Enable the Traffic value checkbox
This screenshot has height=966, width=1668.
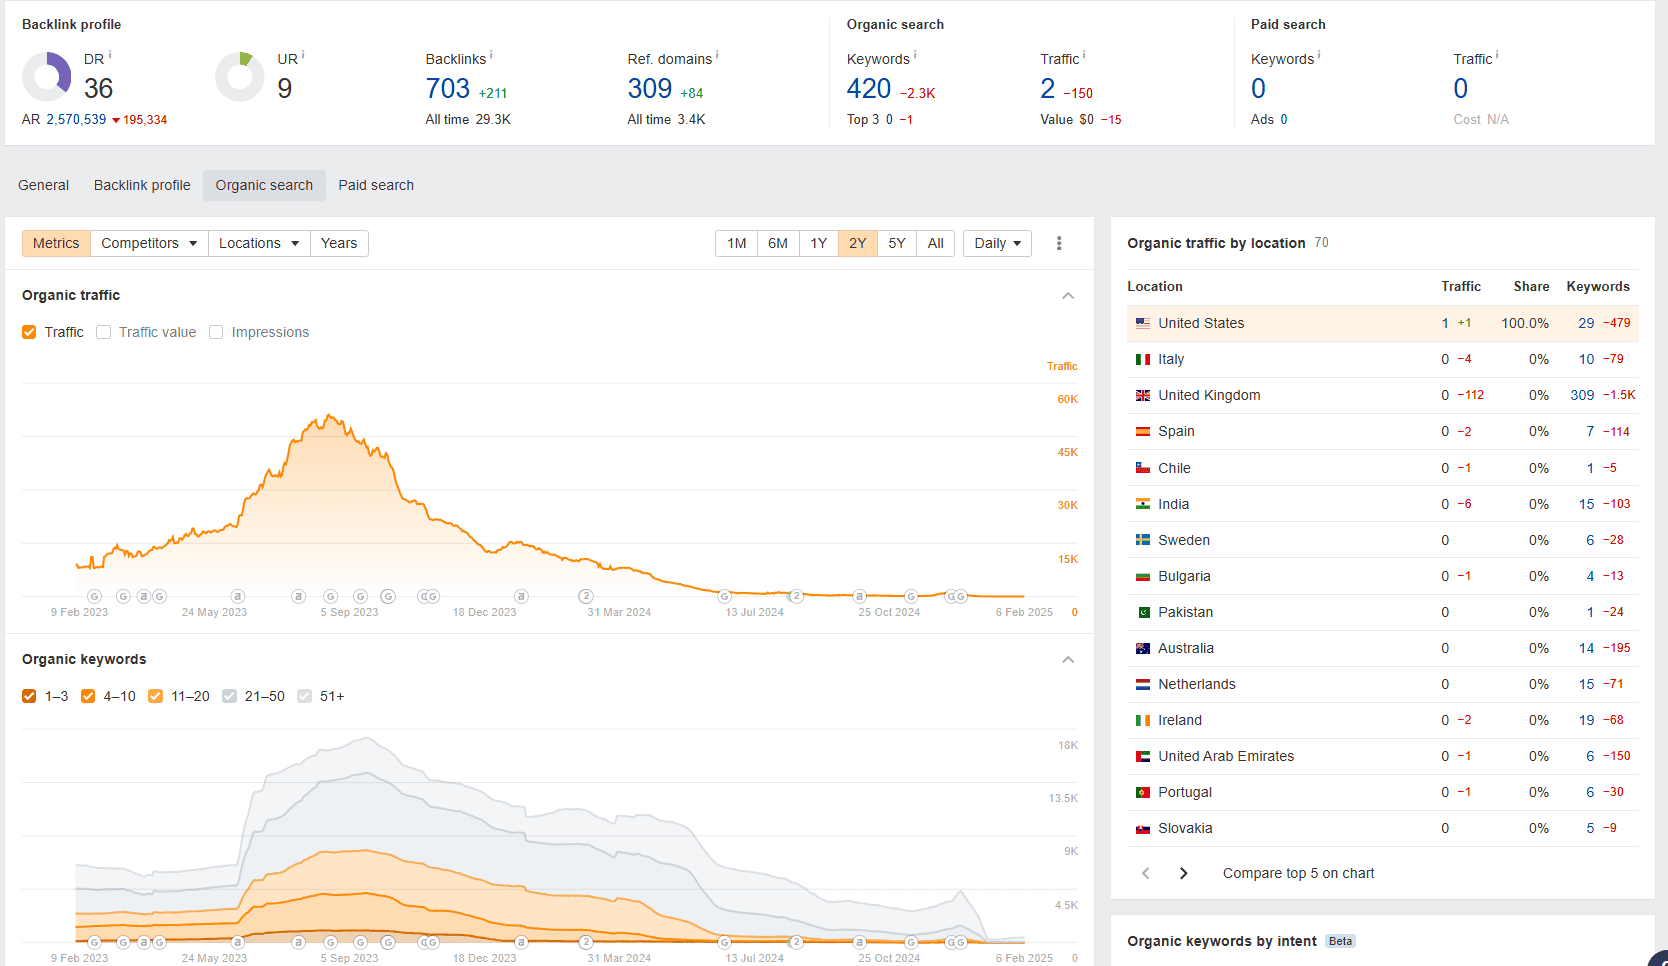[x=103, y=332]
